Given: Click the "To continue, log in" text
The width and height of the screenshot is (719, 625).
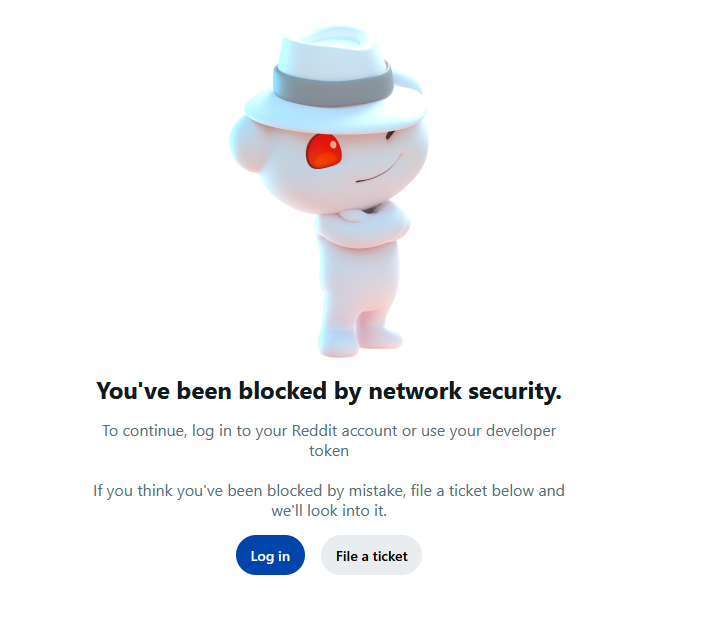Looking at the screenshot, I should pos(184,431).
